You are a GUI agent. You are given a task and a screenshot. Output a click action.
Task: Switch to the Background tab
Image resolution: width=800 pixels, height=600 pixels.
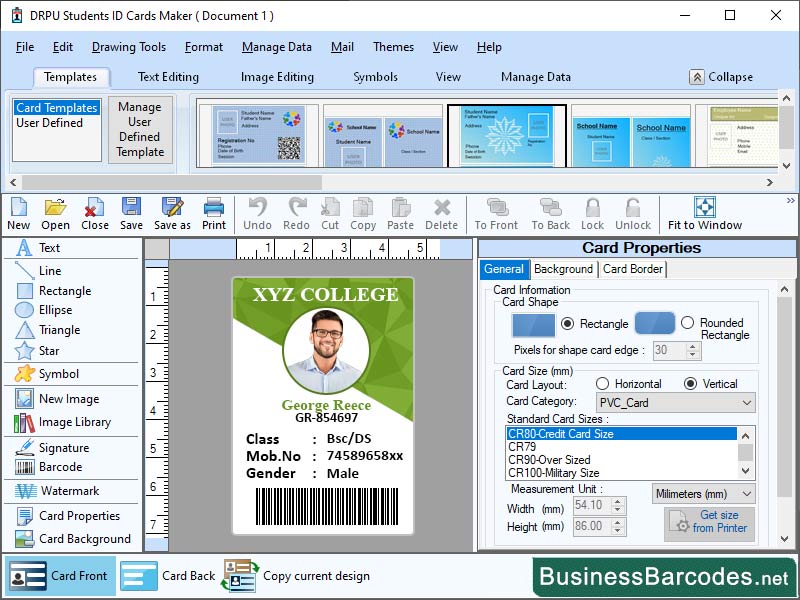coord(563,269)
